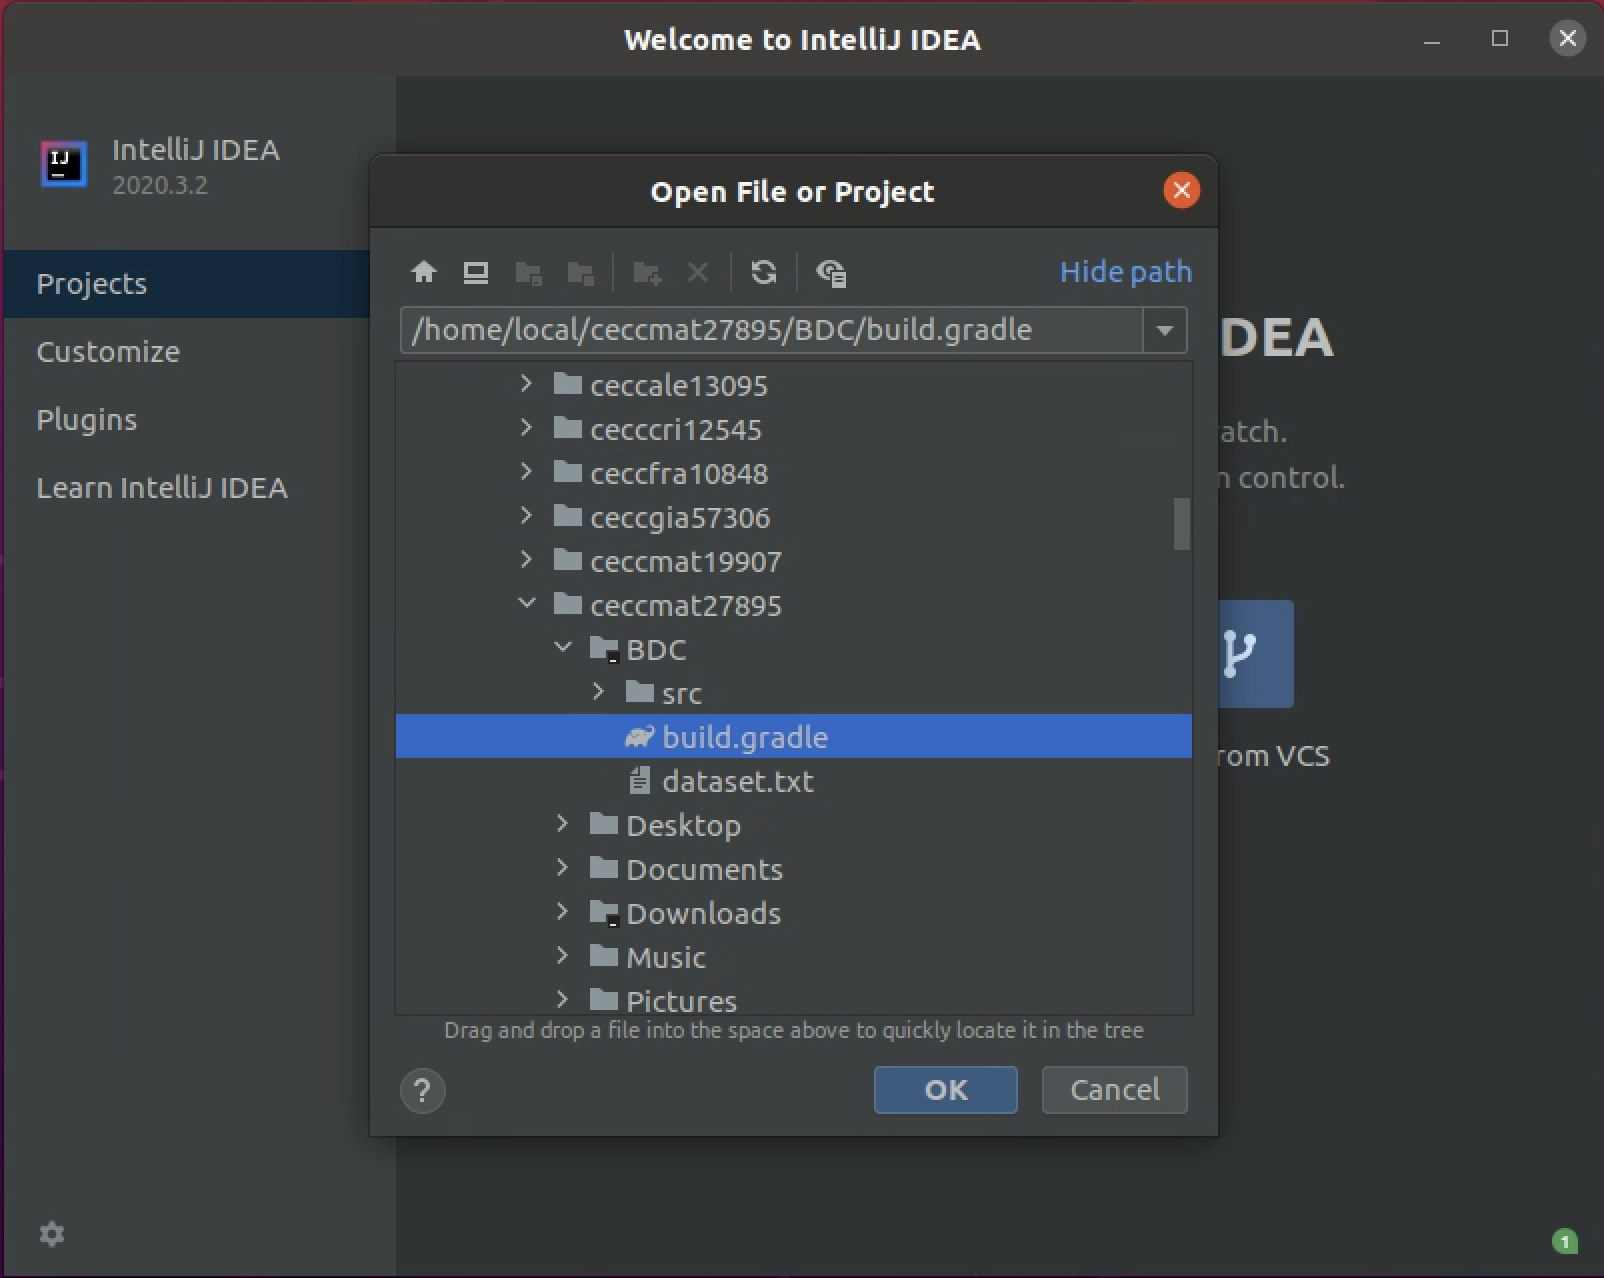Click the Downloads folder icon
The height and width of the screenshot is (1278, 1604).
click(604, 913)
